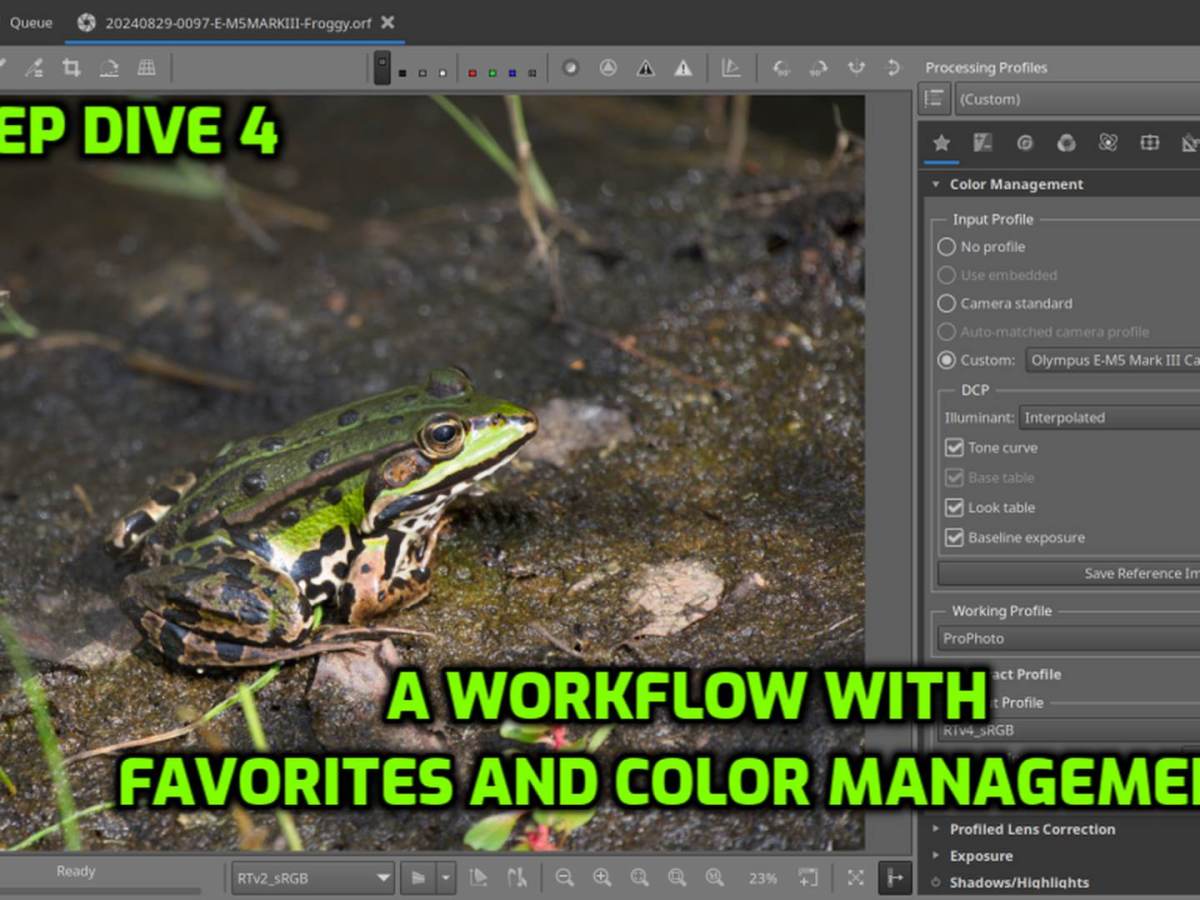Screen dimensions: 1200x900
Task: Toggle sharpening contrast mask preview
Action: 608,67
